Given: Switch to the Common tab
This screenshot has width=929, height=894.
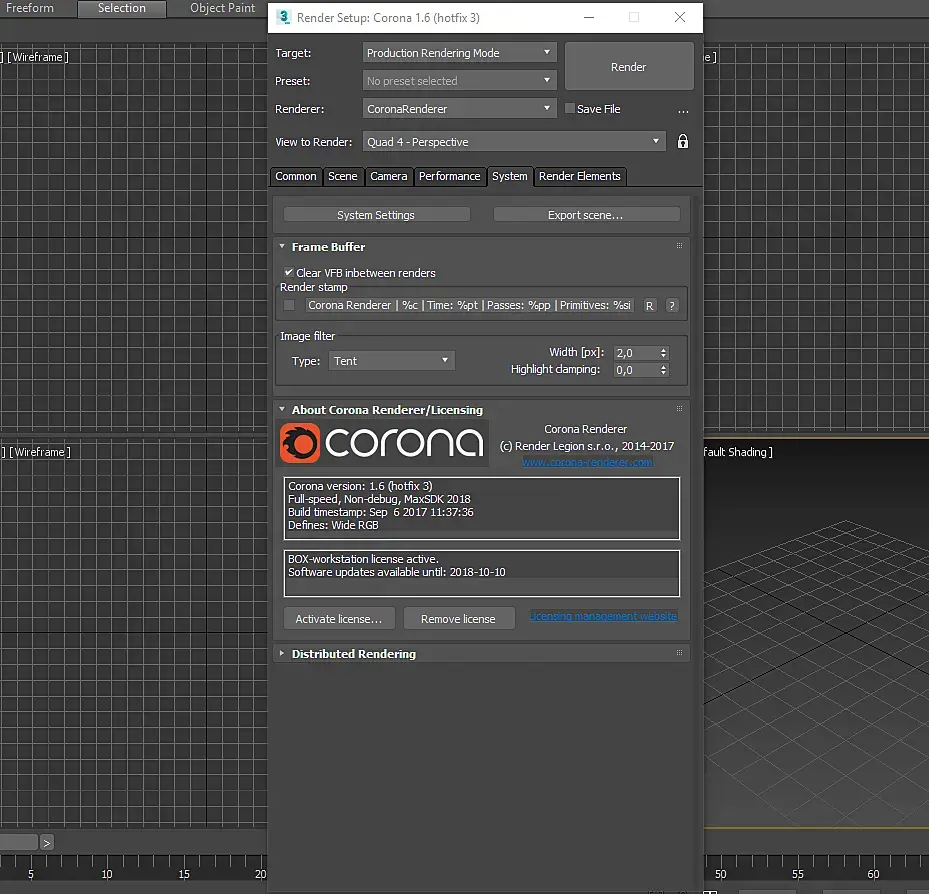Looking at the screenshot, I should pyautogui.click(x=296, y=177).
